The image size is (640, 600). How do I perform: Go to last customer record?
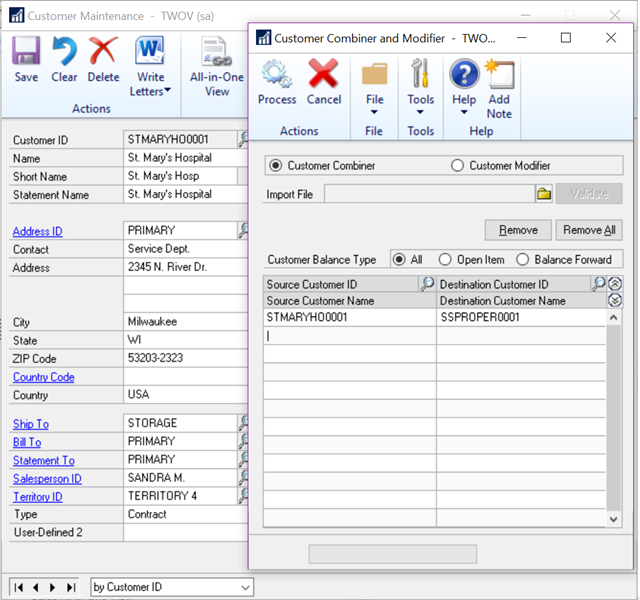pyautogui.click(x=71, y=587)
